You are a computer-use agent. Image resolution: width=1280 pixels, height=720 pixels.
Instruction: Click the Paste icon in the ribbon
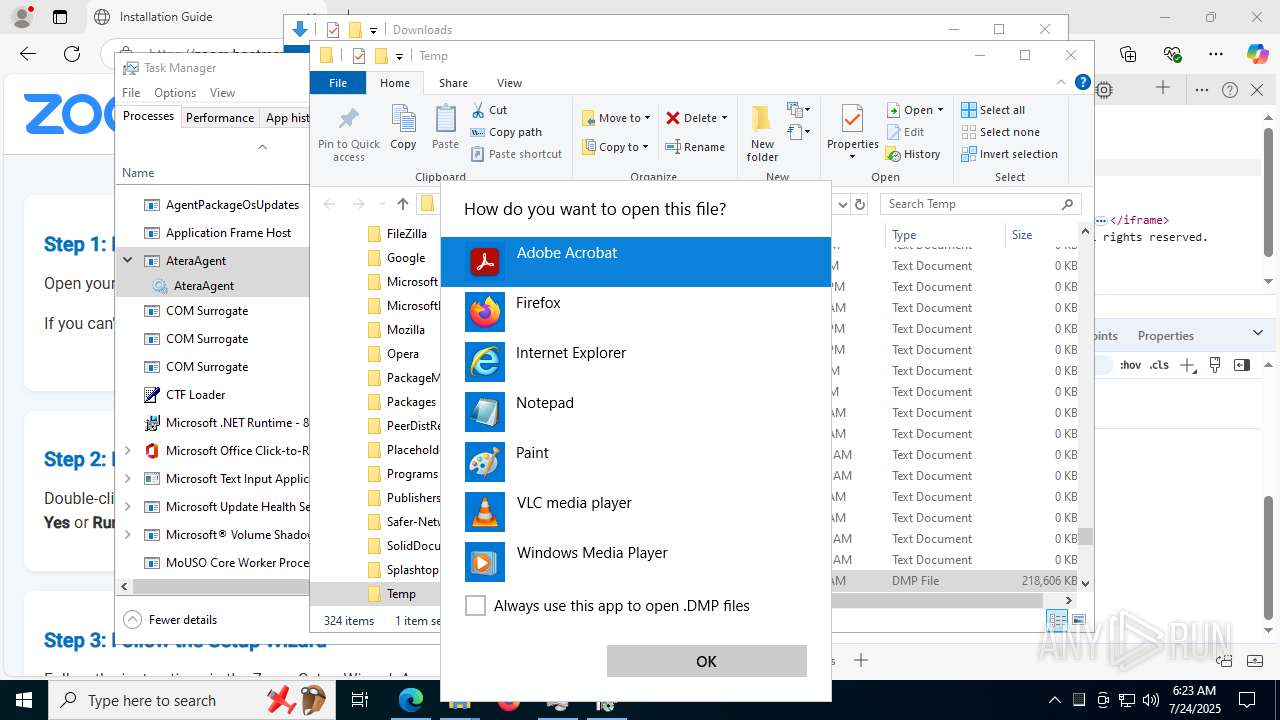click(445, 127)
